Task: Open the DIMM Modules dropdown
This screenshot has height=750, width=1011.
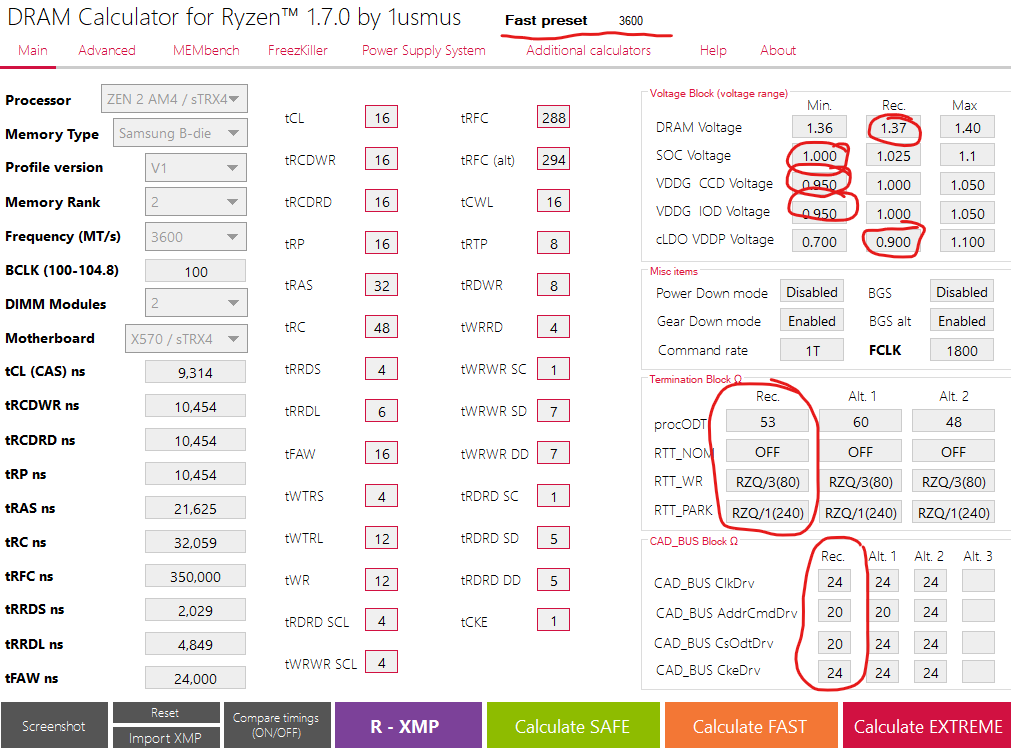Action: coord(195,303)
